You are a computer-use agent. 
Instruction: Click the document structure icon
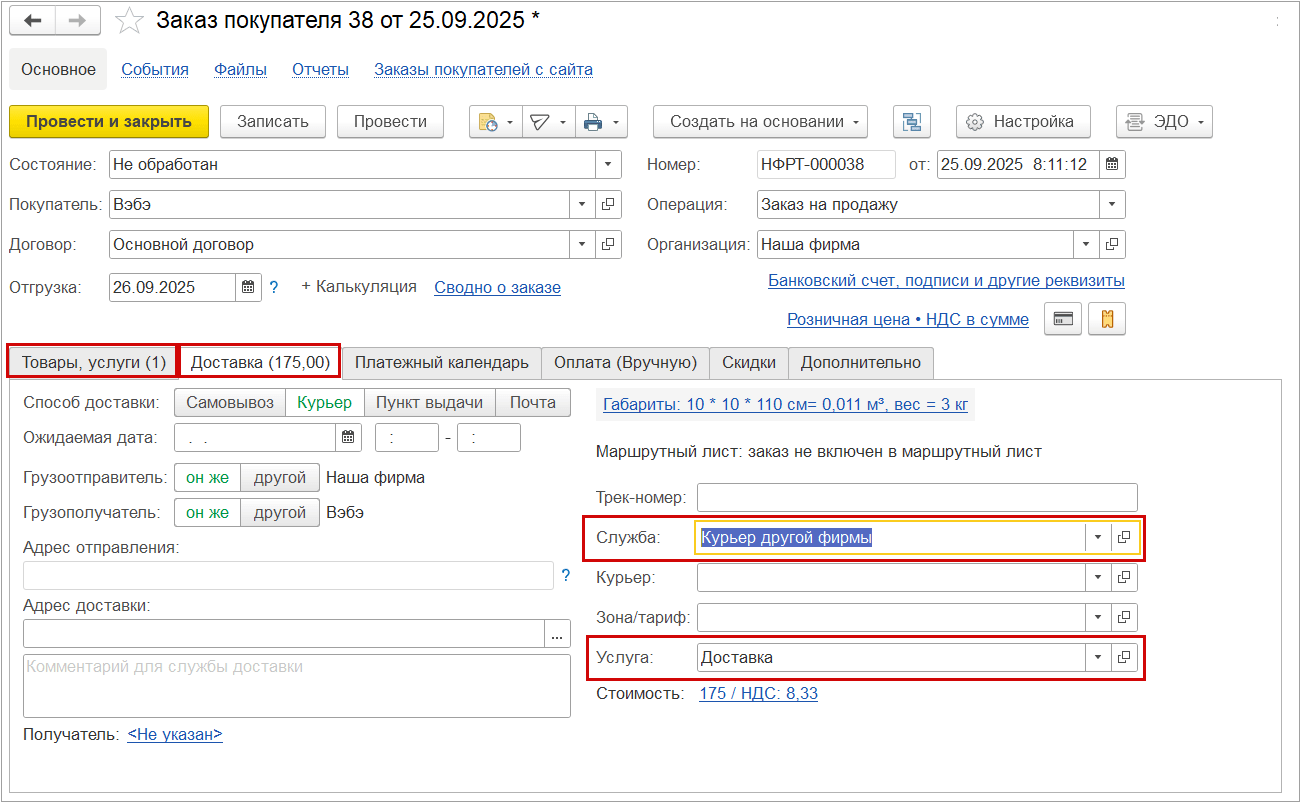point(911,122)
